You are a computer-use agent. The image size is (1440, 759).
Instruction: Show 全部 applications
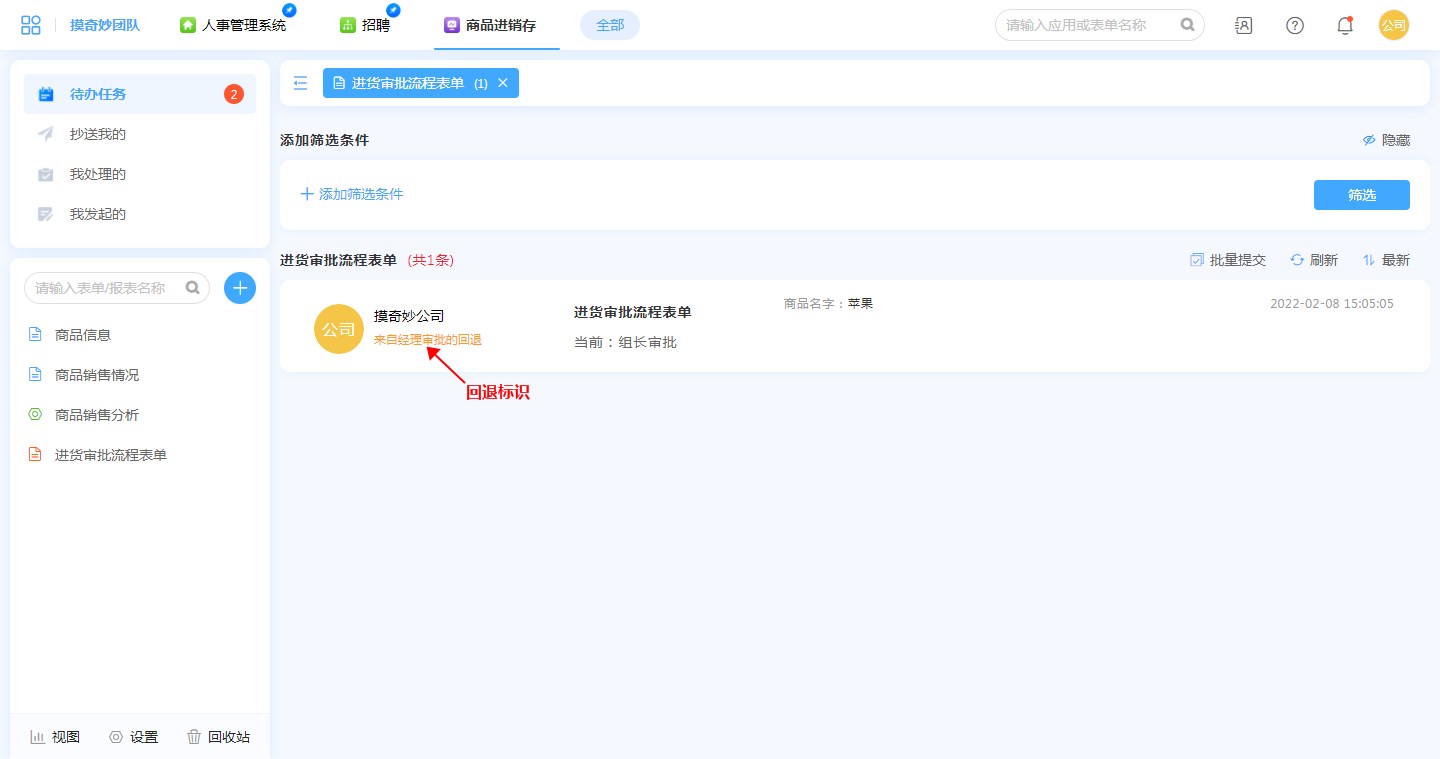610,25
